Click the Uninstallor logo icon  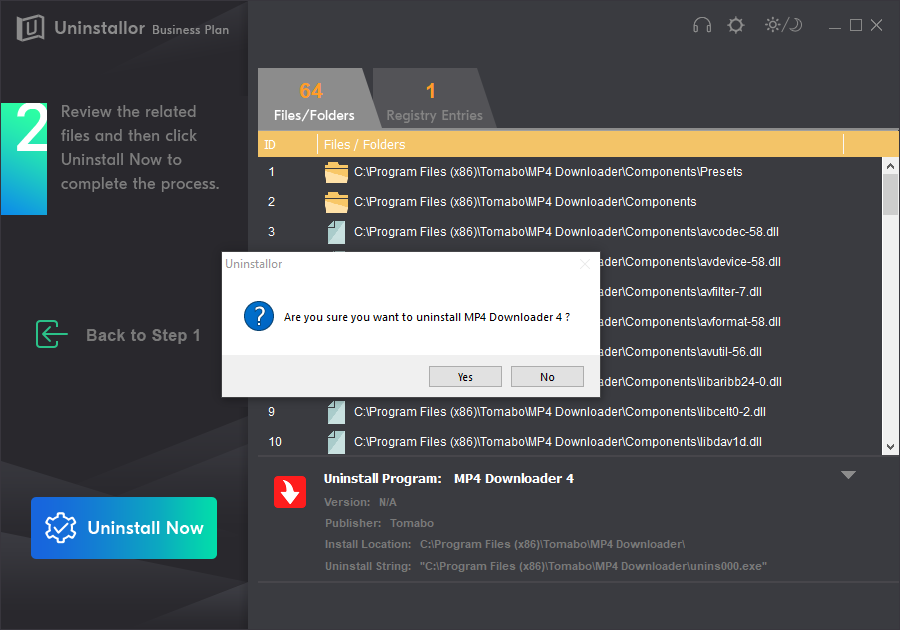(x=30, y=28)
